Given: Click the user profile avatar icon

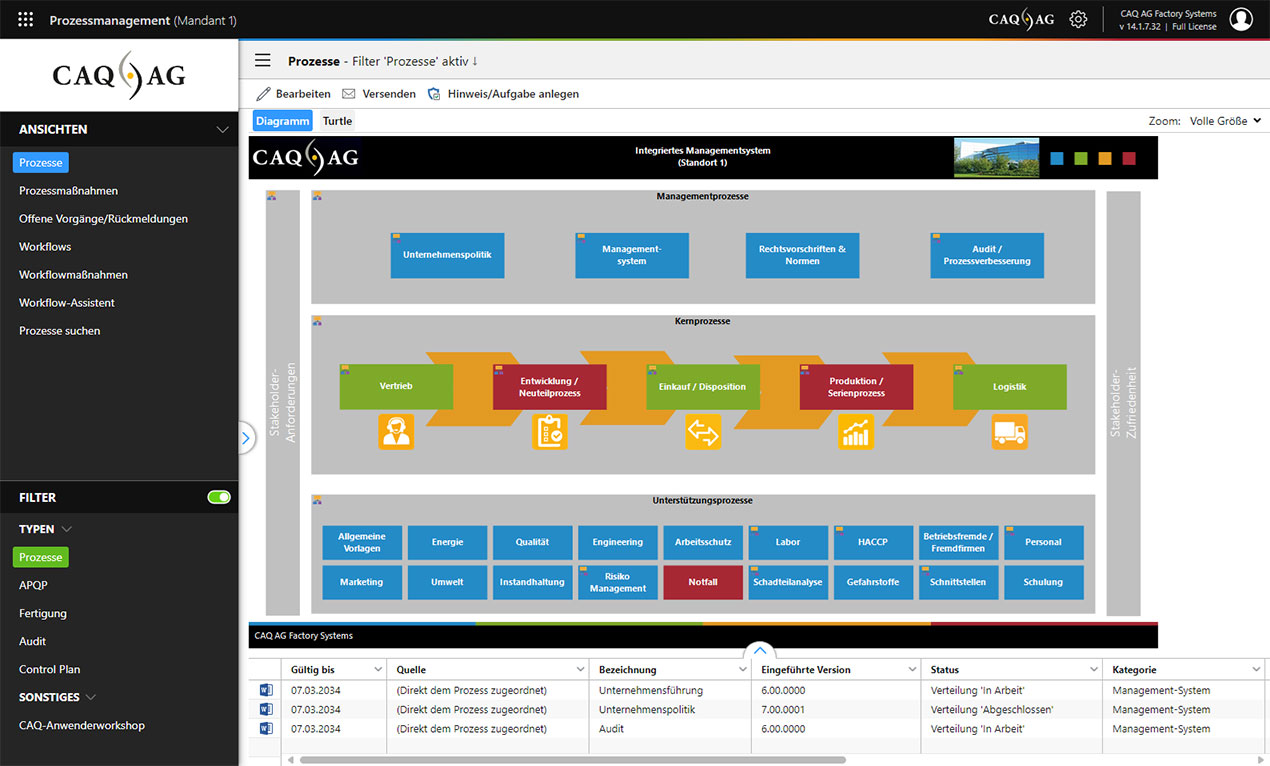Looking at the screenshot, I should tap(1241, 19).
